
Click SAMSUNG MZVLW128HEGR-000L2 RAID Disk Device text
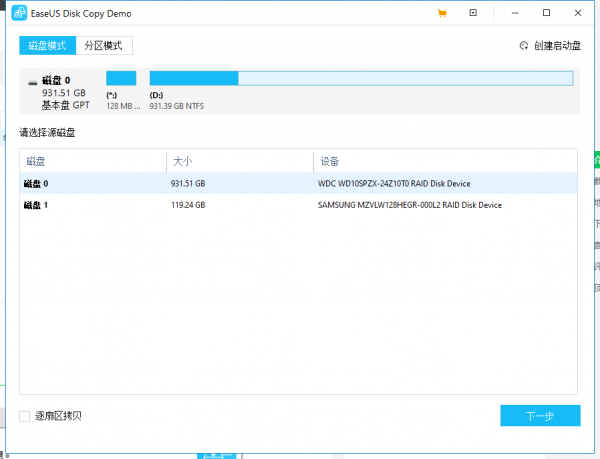tap(410, 205)
